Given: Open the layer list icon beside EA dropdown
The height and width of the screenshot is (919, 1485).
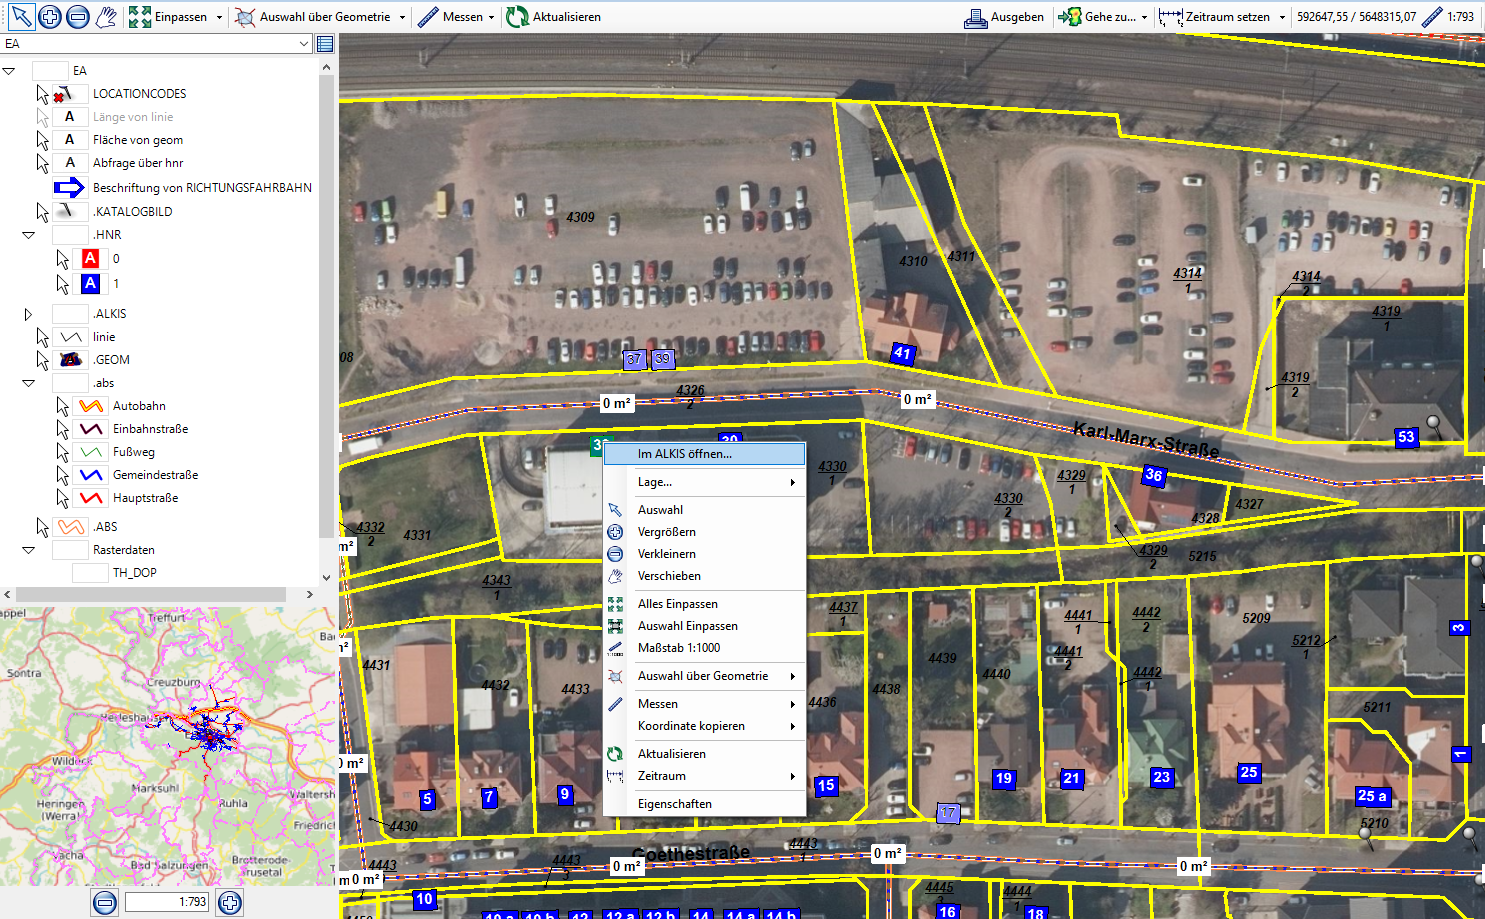Looking at the screenshot, I should coord(325,43).
